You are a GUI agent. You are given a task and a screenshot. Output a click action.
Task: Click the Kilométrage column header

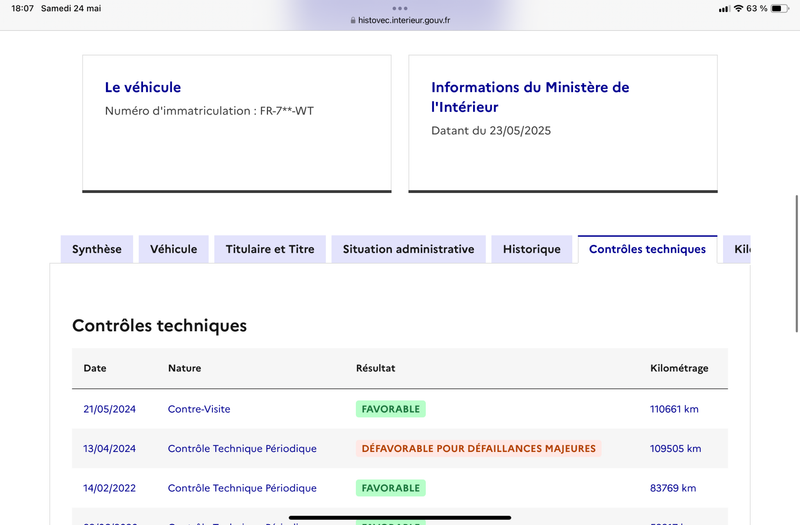[679, 368]
